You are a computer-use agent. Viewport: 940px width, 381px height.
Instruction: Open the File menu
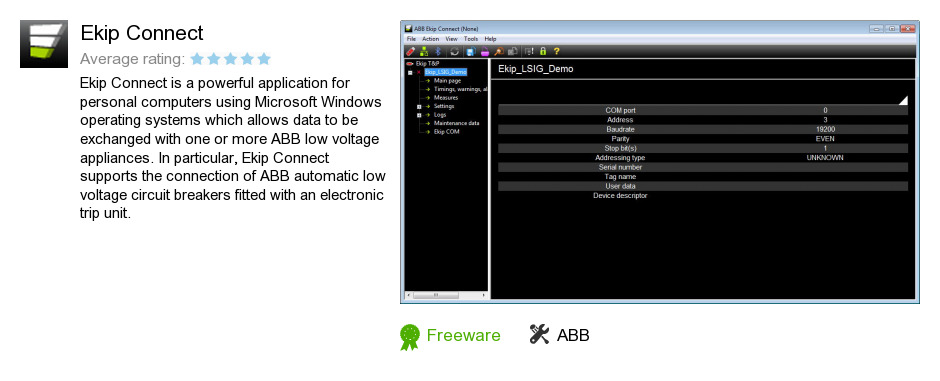click(411, 39)
